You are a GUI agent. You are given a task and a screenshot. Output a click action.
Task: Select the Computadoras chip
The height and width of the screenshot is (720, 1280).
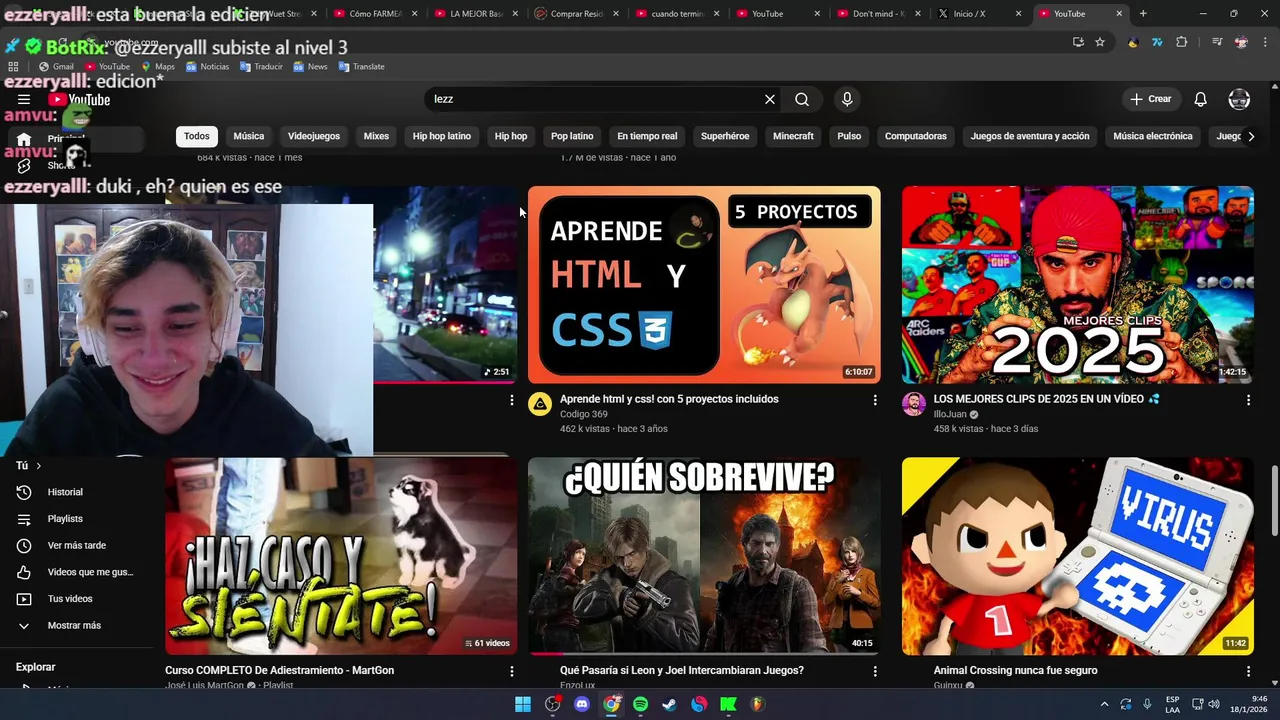916,136
